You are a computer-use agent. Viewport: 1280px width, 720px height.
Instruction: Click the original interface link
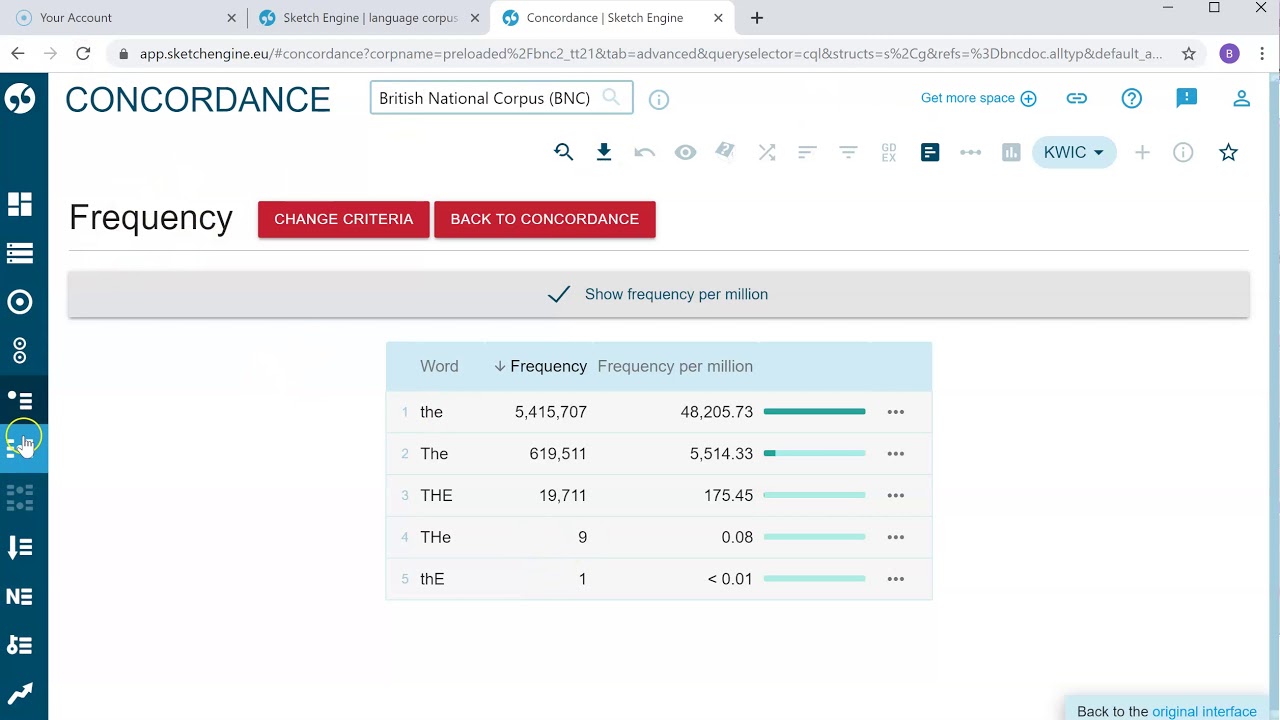1204,712
